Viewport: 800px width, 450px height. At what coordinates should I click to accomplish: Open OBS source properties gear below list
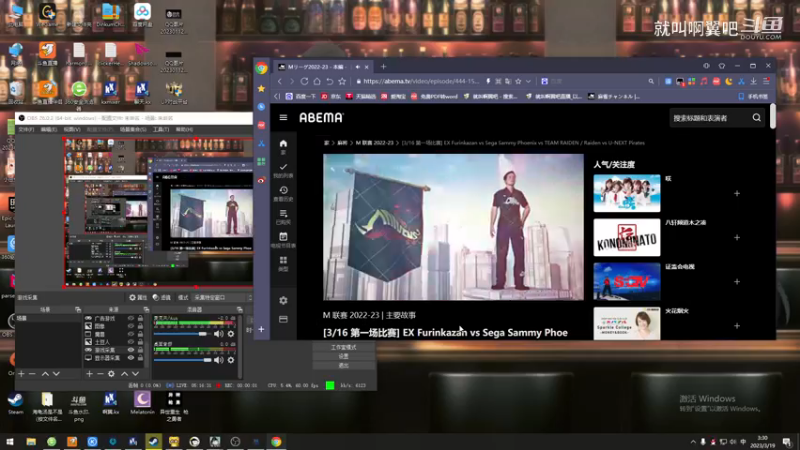(111, 374)
